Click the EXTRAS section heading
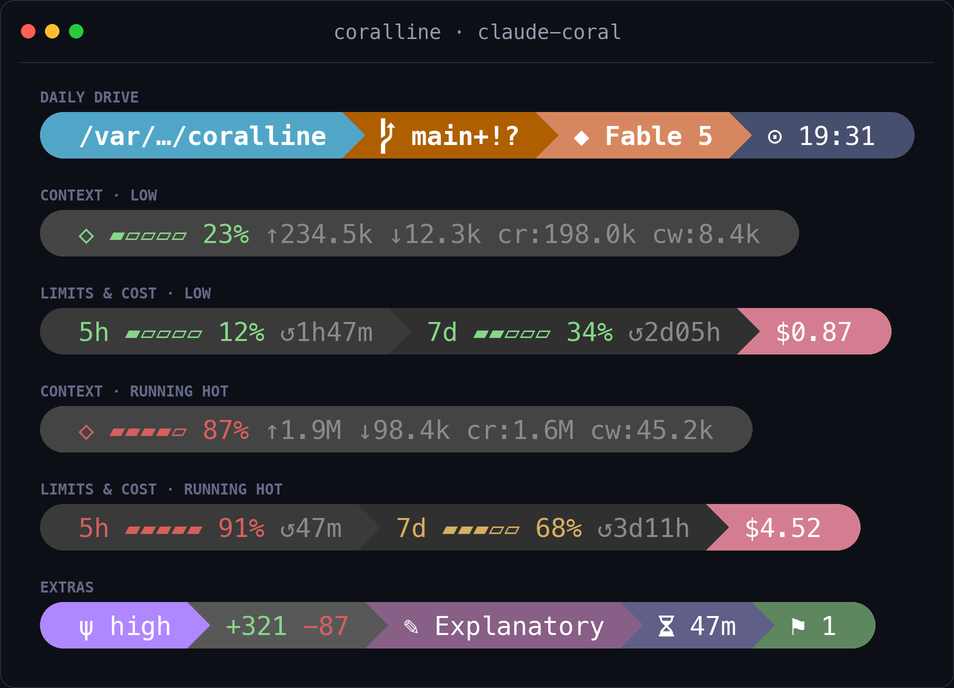954x688 pixels. click(x=67, y=587)
